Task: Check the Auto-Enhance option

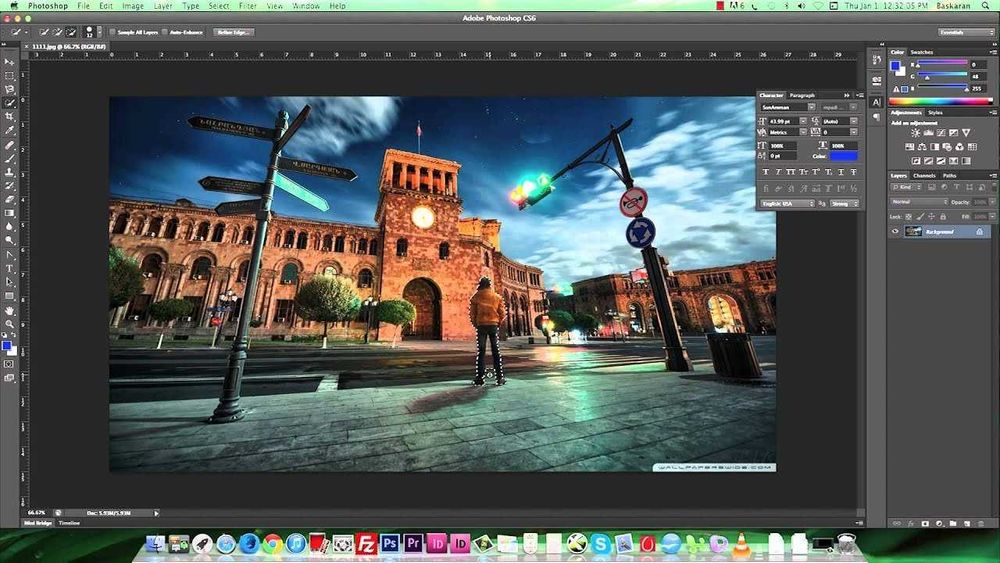Action: coord(166,32)
